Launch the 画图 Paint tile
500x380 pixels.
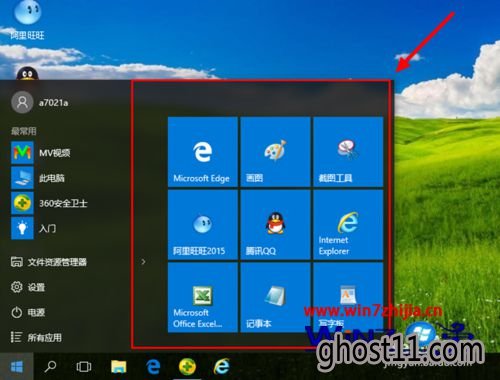pos(275,152)
